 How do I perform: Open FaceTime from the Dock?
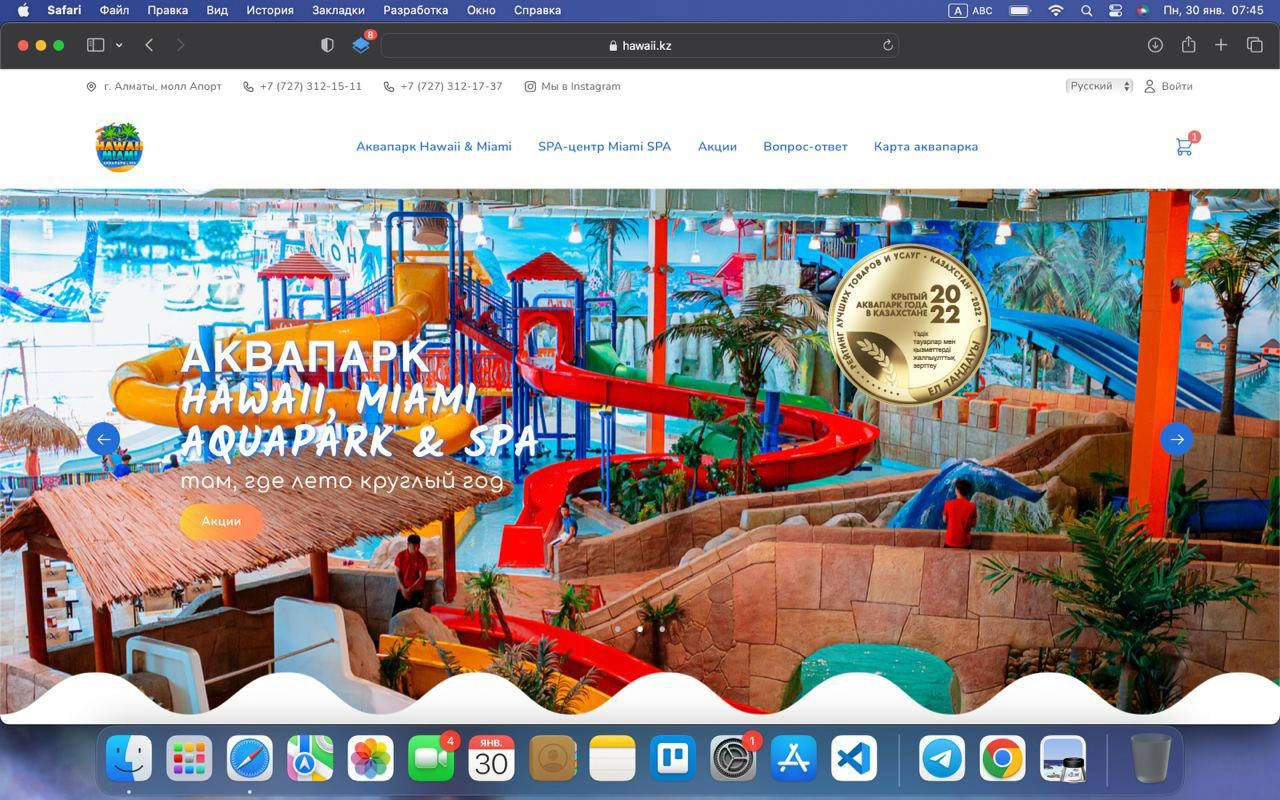coord(431,759)
